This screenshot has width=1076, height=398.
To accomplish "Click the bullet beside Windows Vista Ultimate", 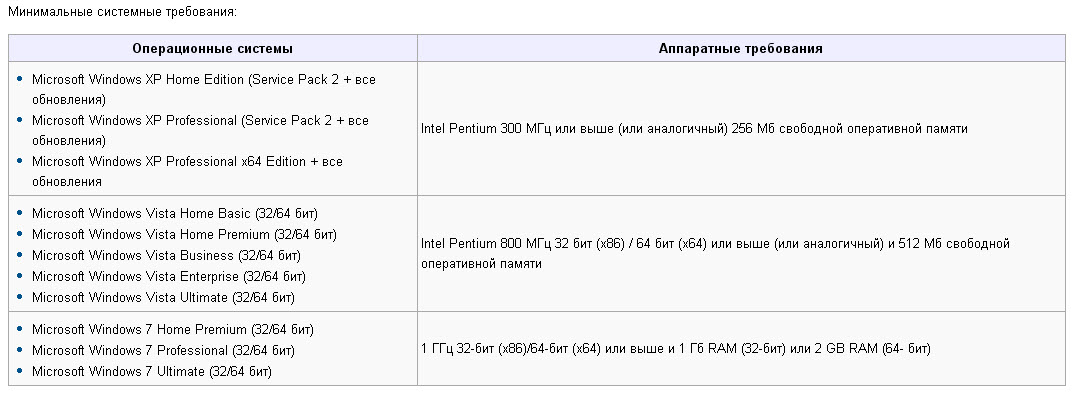I will [19, 297].
